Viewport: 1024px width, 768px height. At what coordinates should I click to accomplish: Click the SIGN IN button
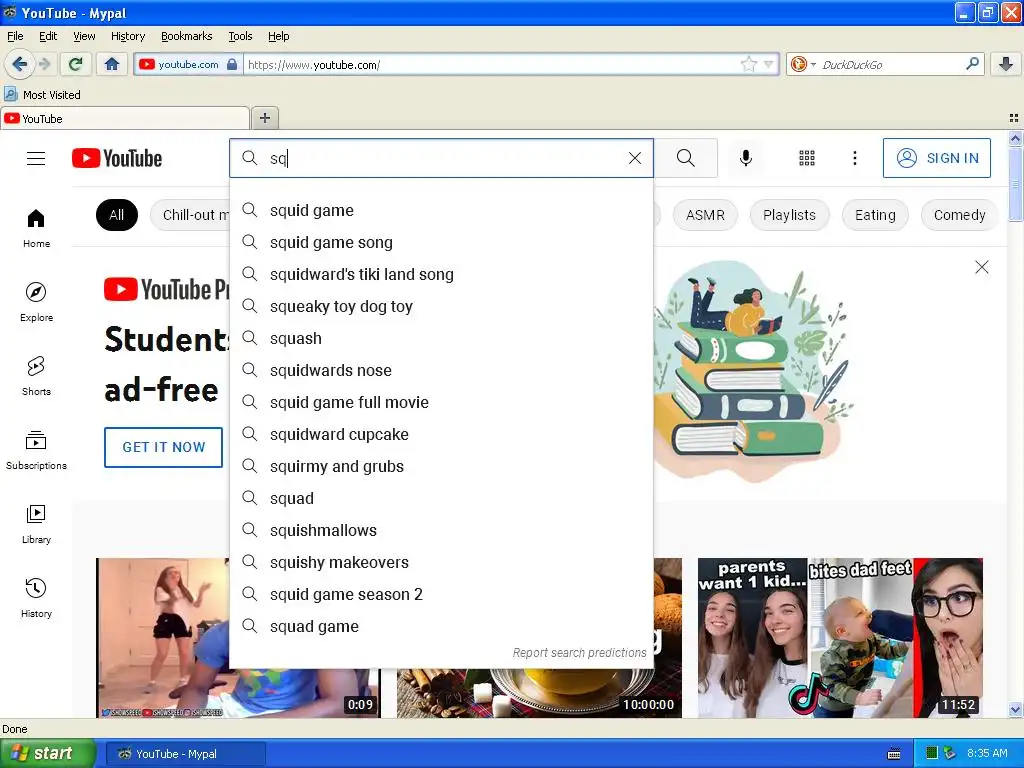pos(936,158)
